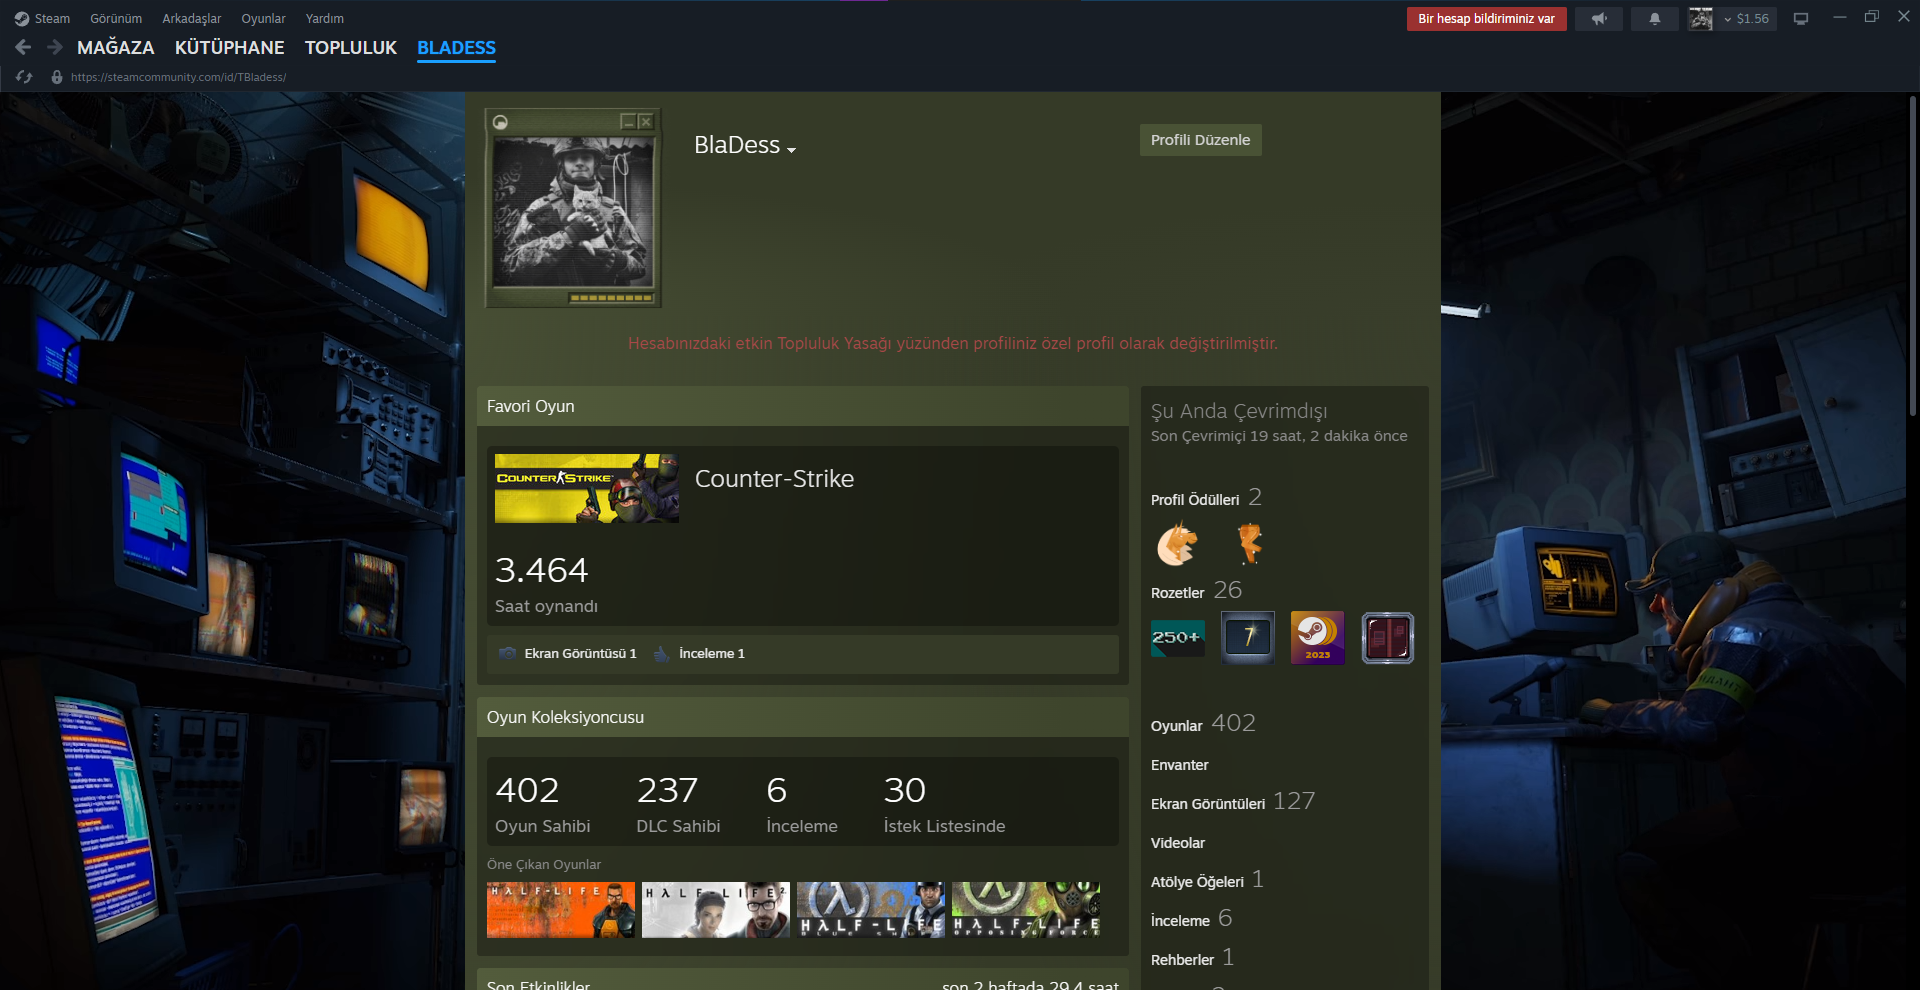
Task: Open the Oyunlar menu in the menu bar
Action: 263,19
